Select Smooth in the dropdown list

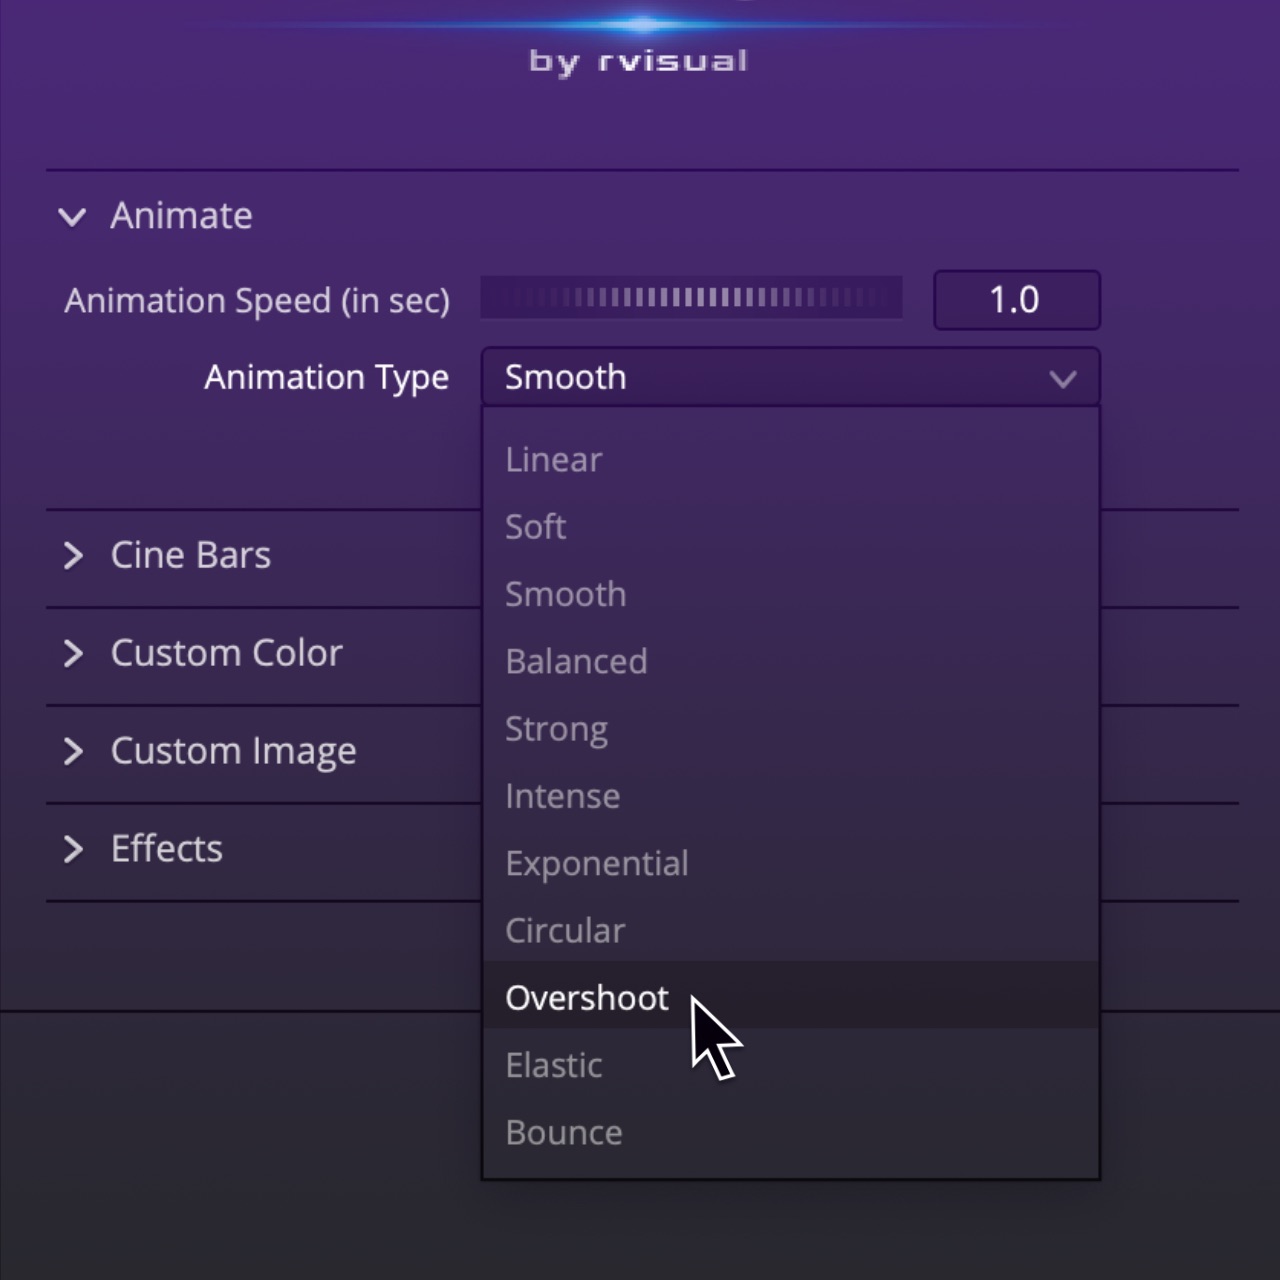pos(566,595)
